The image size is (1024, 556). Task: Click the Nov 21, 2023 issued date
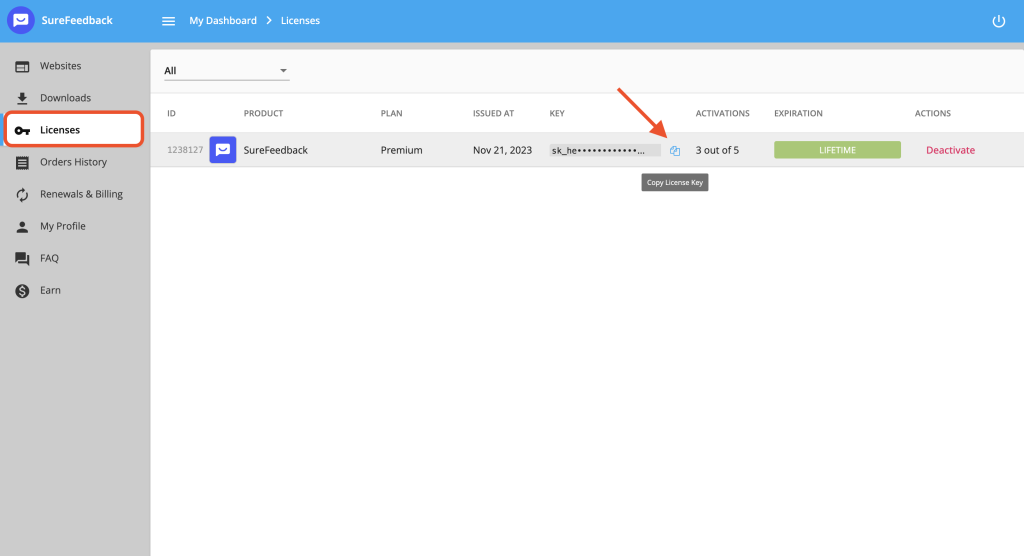click(x=502, y=150)
